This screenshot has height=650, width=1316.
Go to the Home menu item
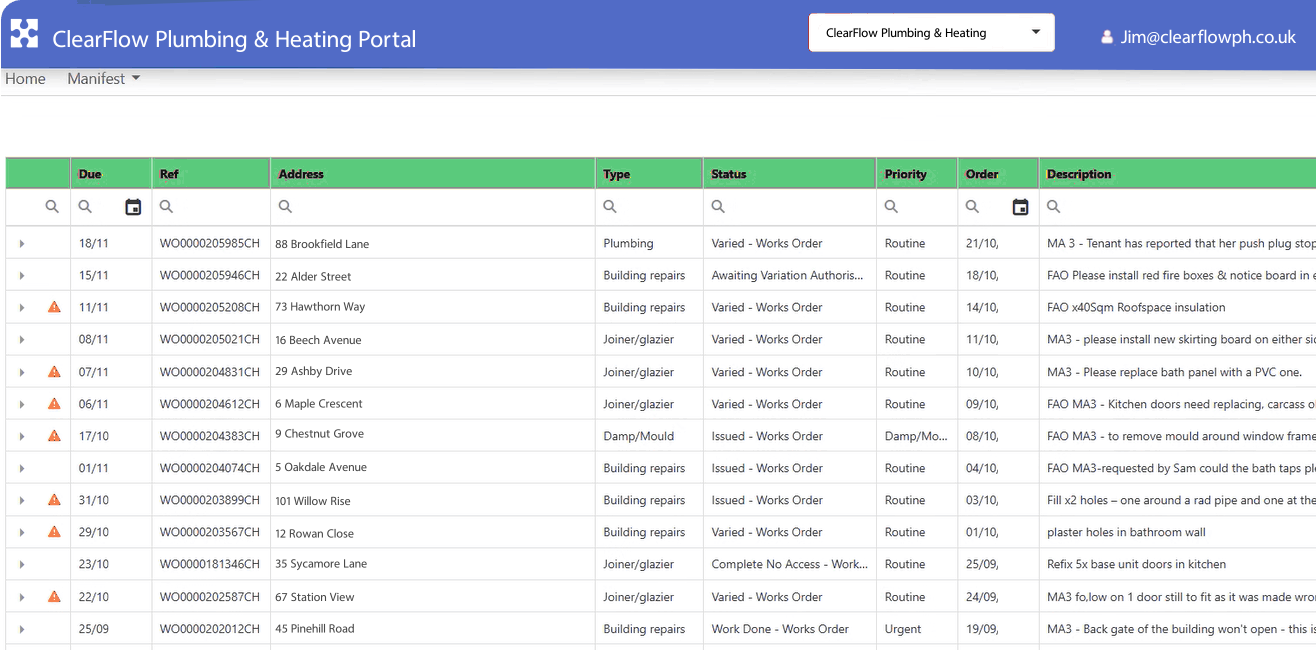click(x=25, y=79)
